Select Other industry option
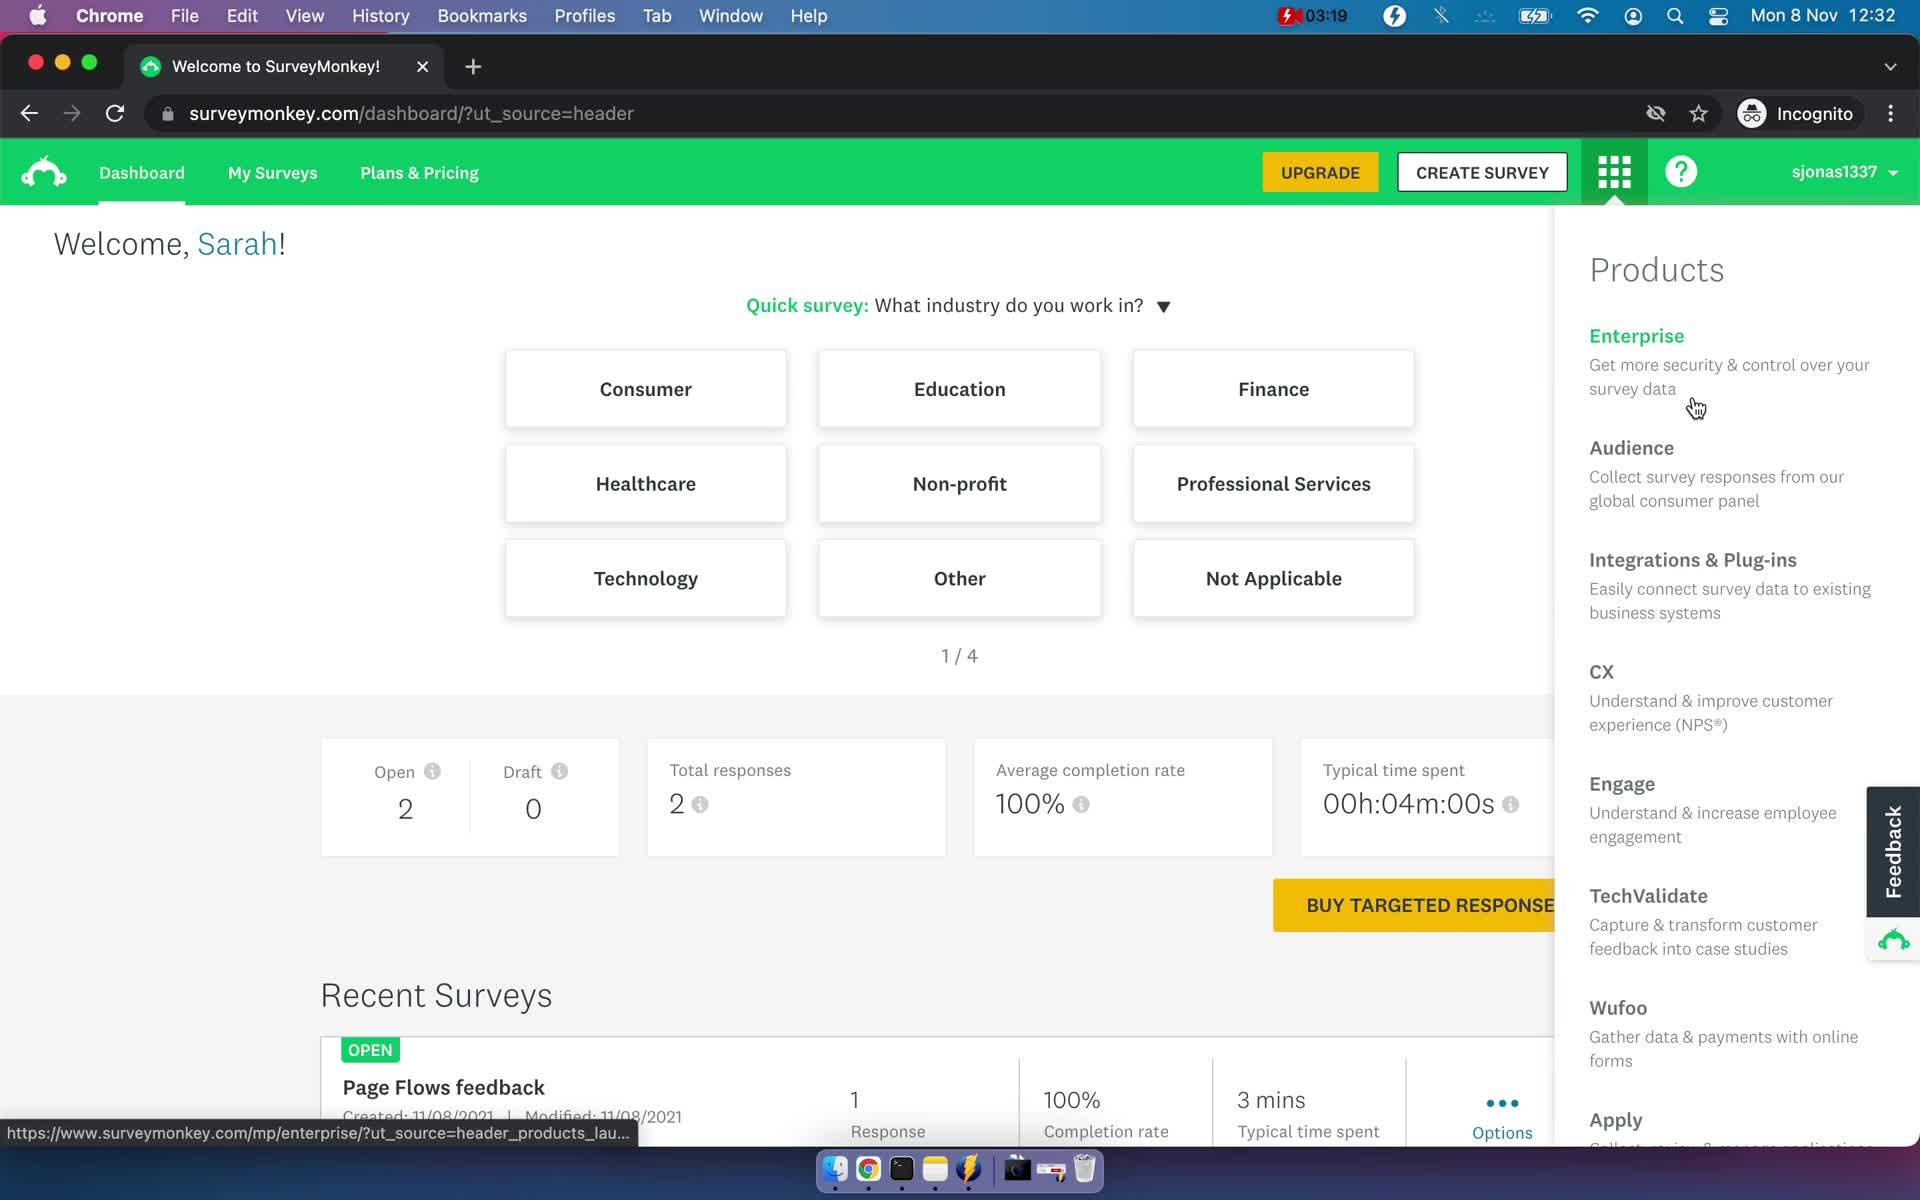The image size is (1920, 1200). tap(960, 579)
